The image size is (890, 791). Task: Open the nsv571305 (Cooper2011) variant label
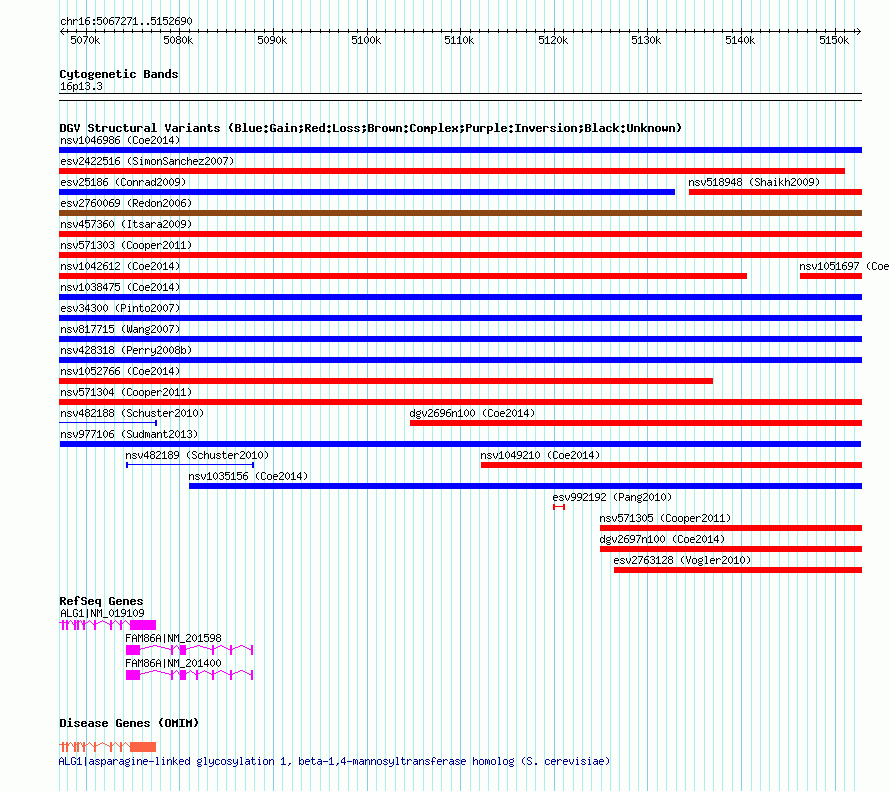tap(665, 518)
